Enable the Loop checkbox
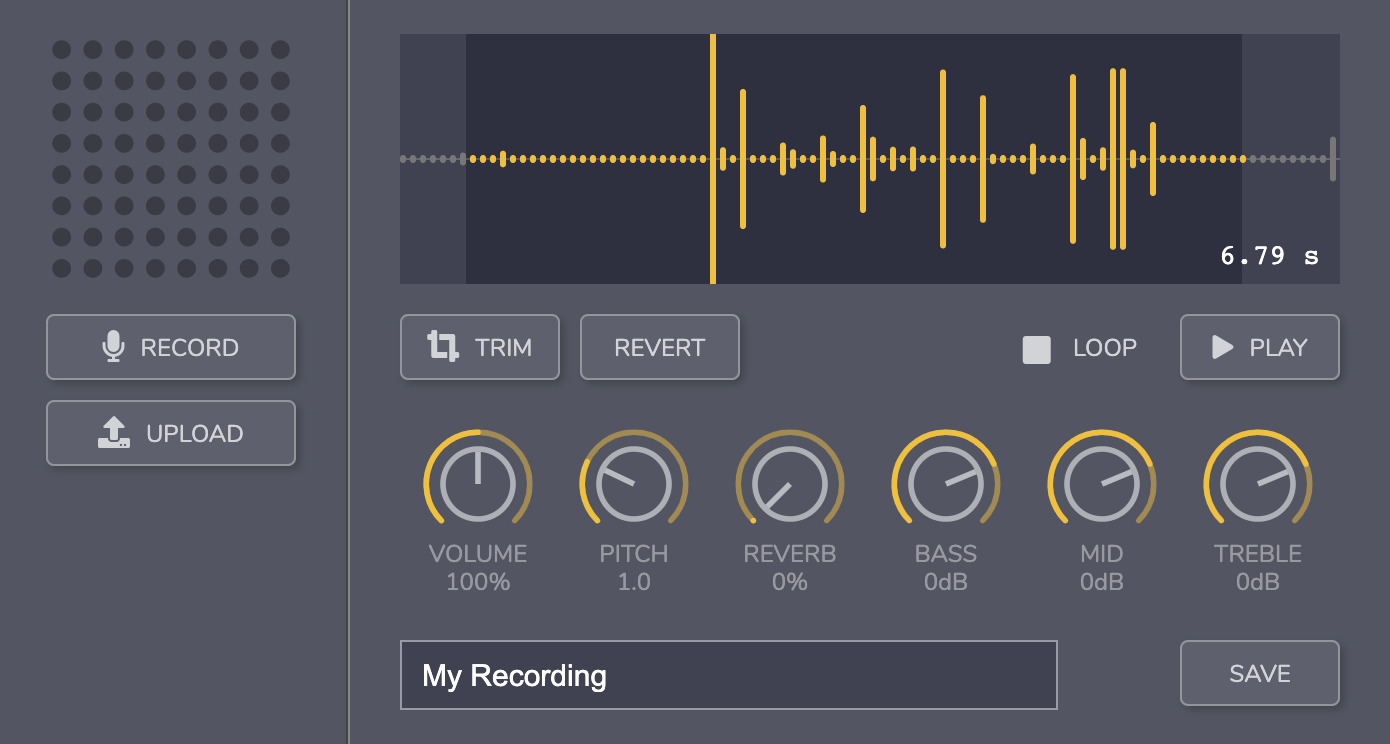 (x=1037, y=348)
